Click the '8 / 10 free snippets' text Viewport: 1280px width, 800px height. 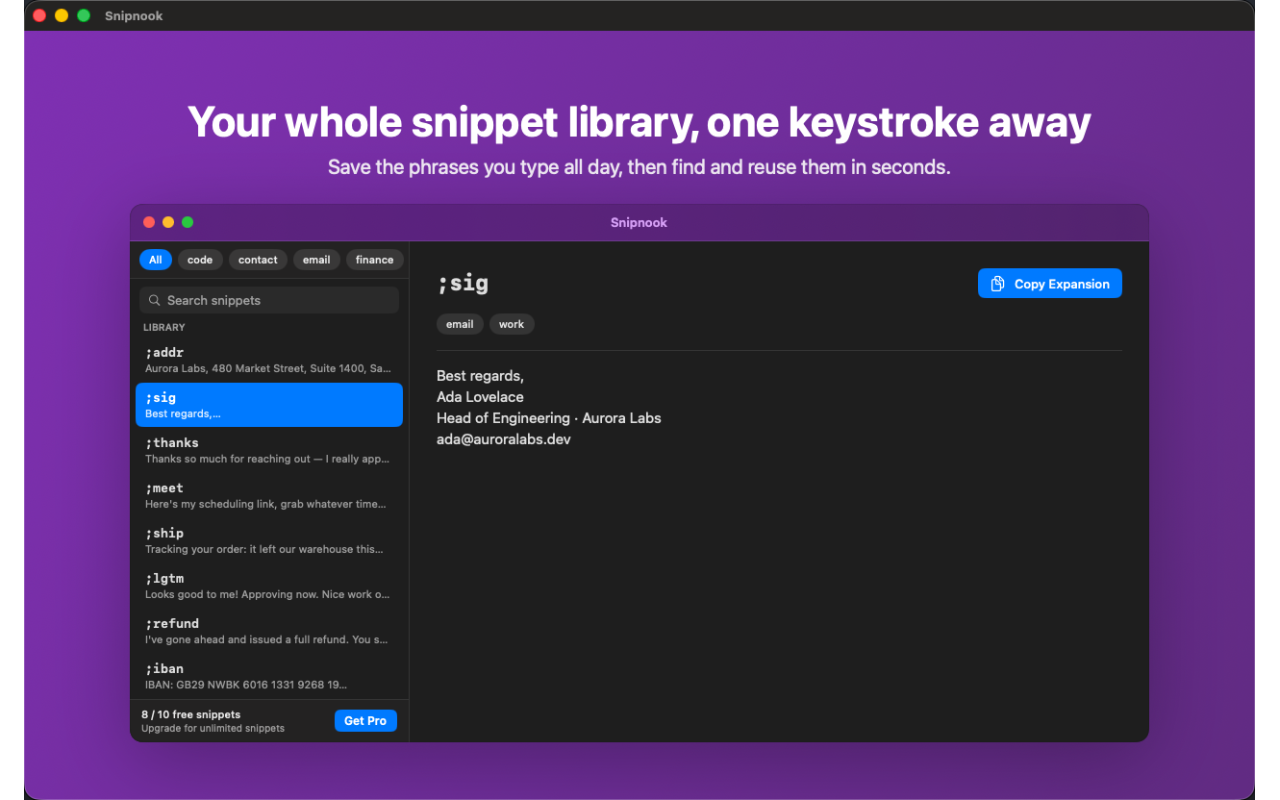(191, 715)
